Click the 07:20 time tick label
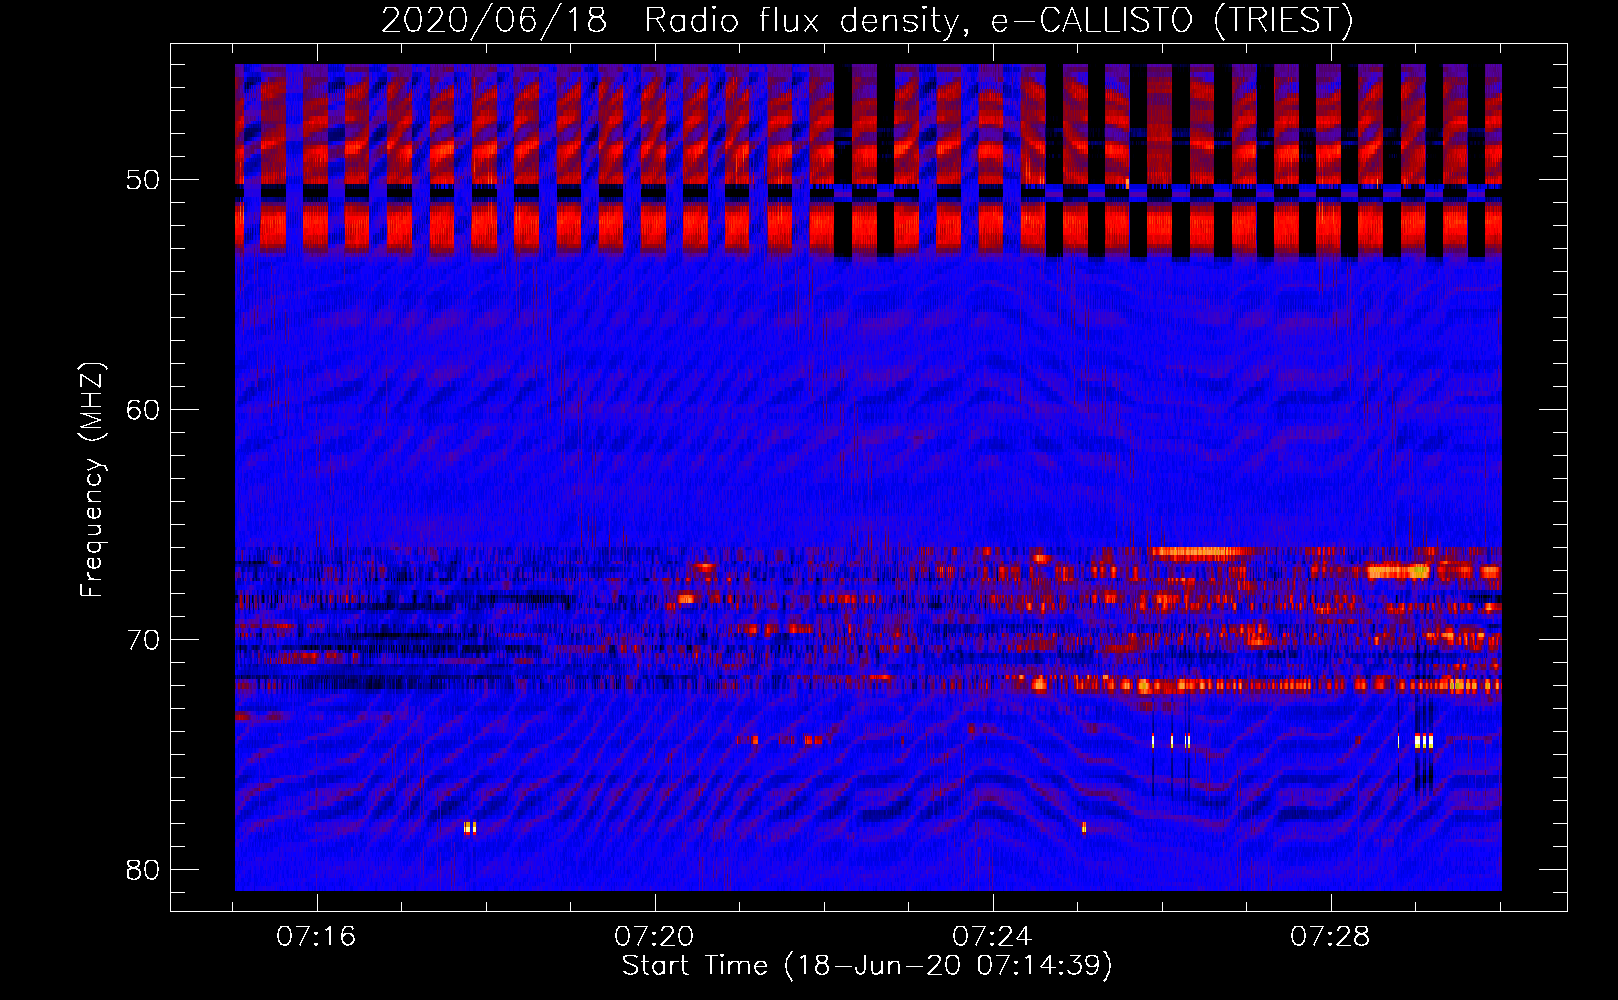The height and width of the screenshot is (1000, 1618). point(655,937)
